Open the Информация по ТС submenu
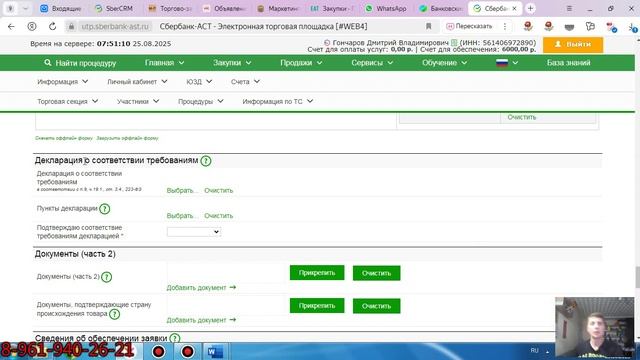The width and height of the screenshot is (640, 360). (x=278, y=101)
